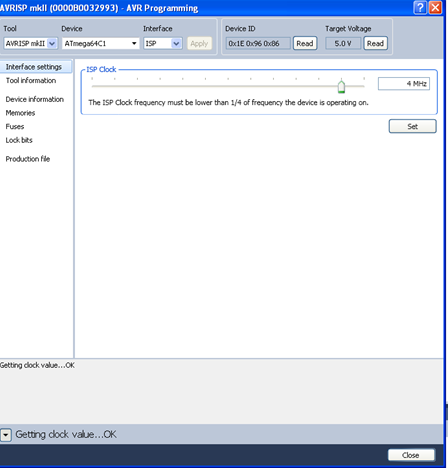Click the Apply button

click(x=199, y=43)
